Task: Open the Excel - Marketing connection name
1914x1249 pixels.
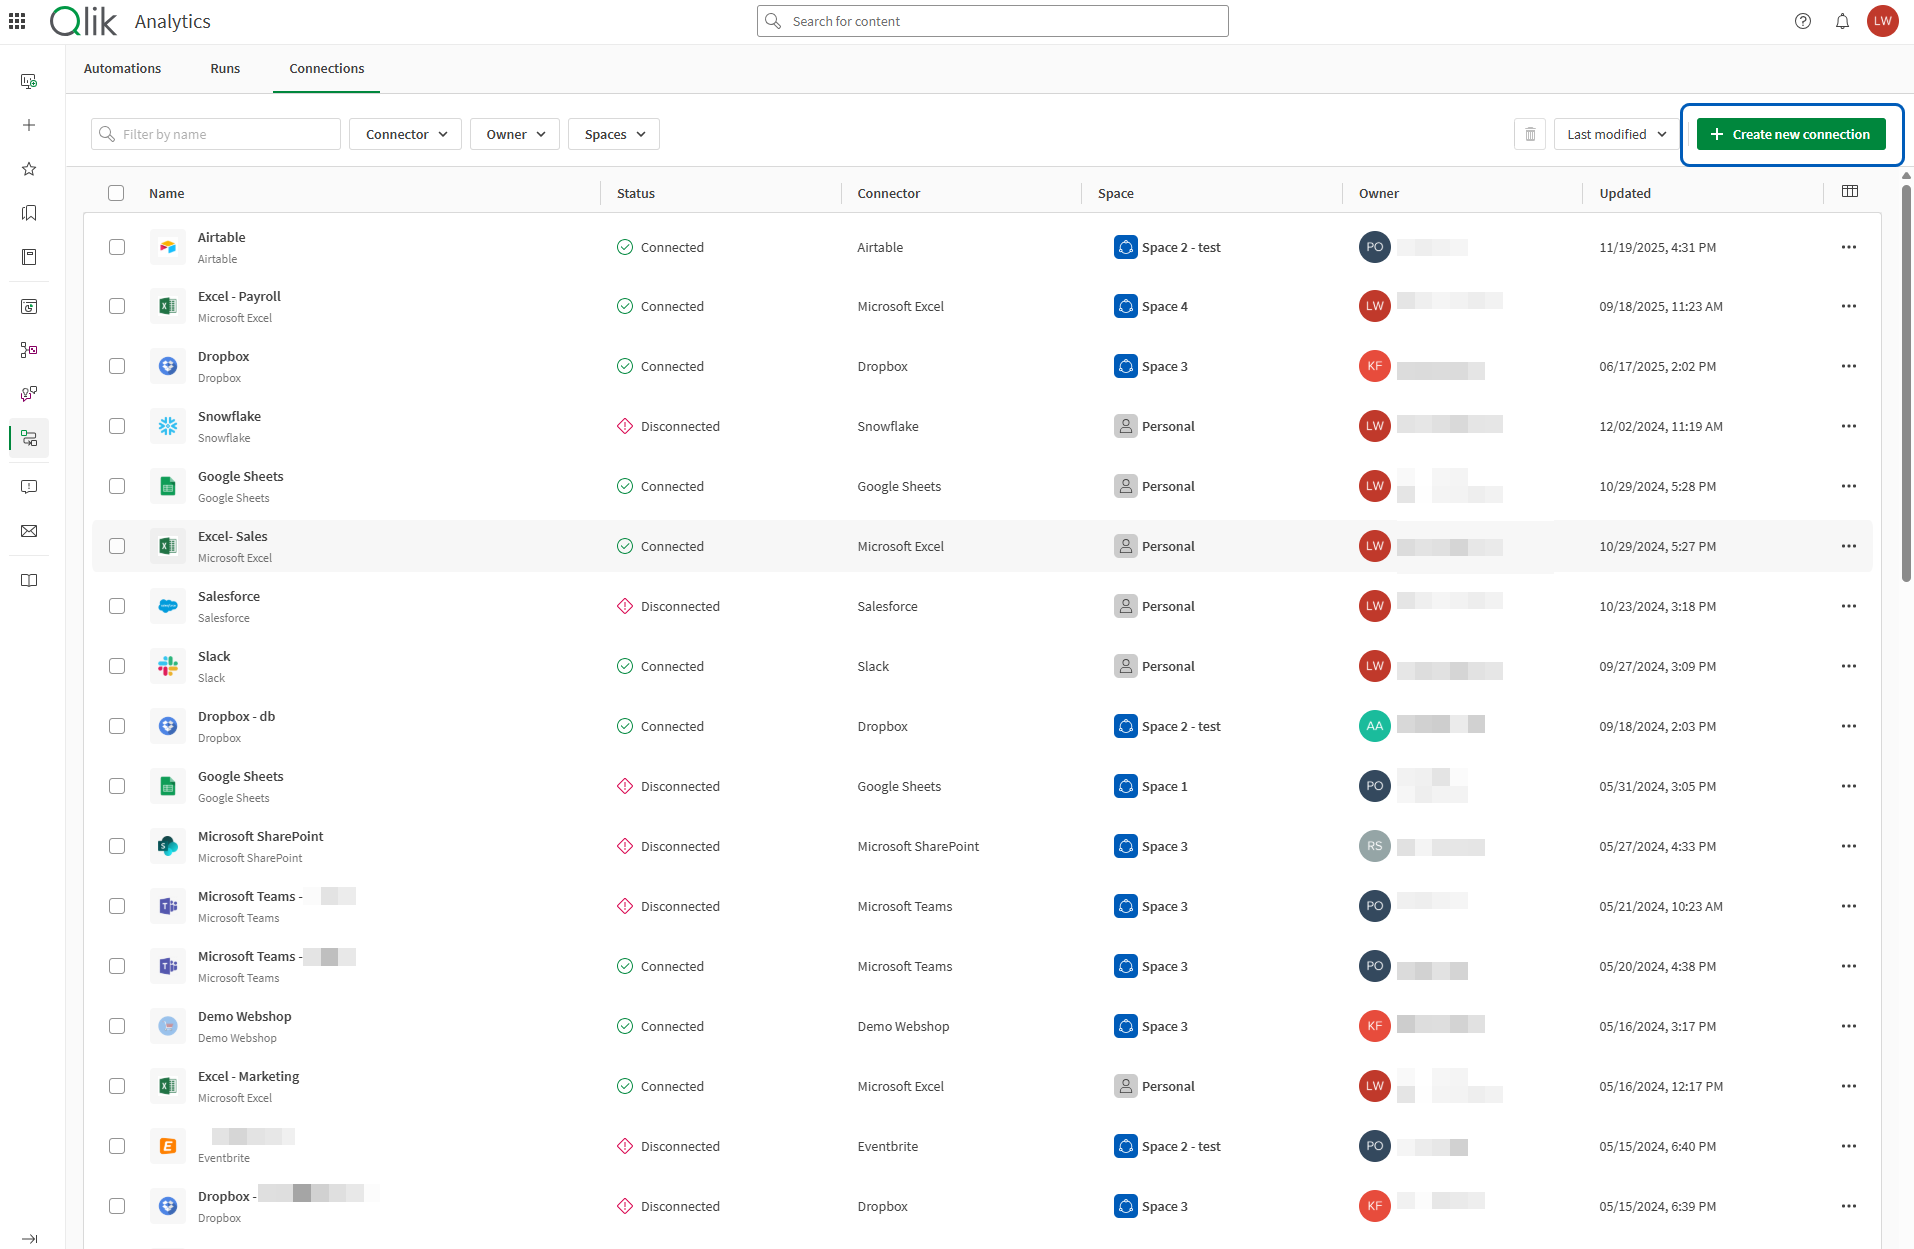Action: [248, 1076]
